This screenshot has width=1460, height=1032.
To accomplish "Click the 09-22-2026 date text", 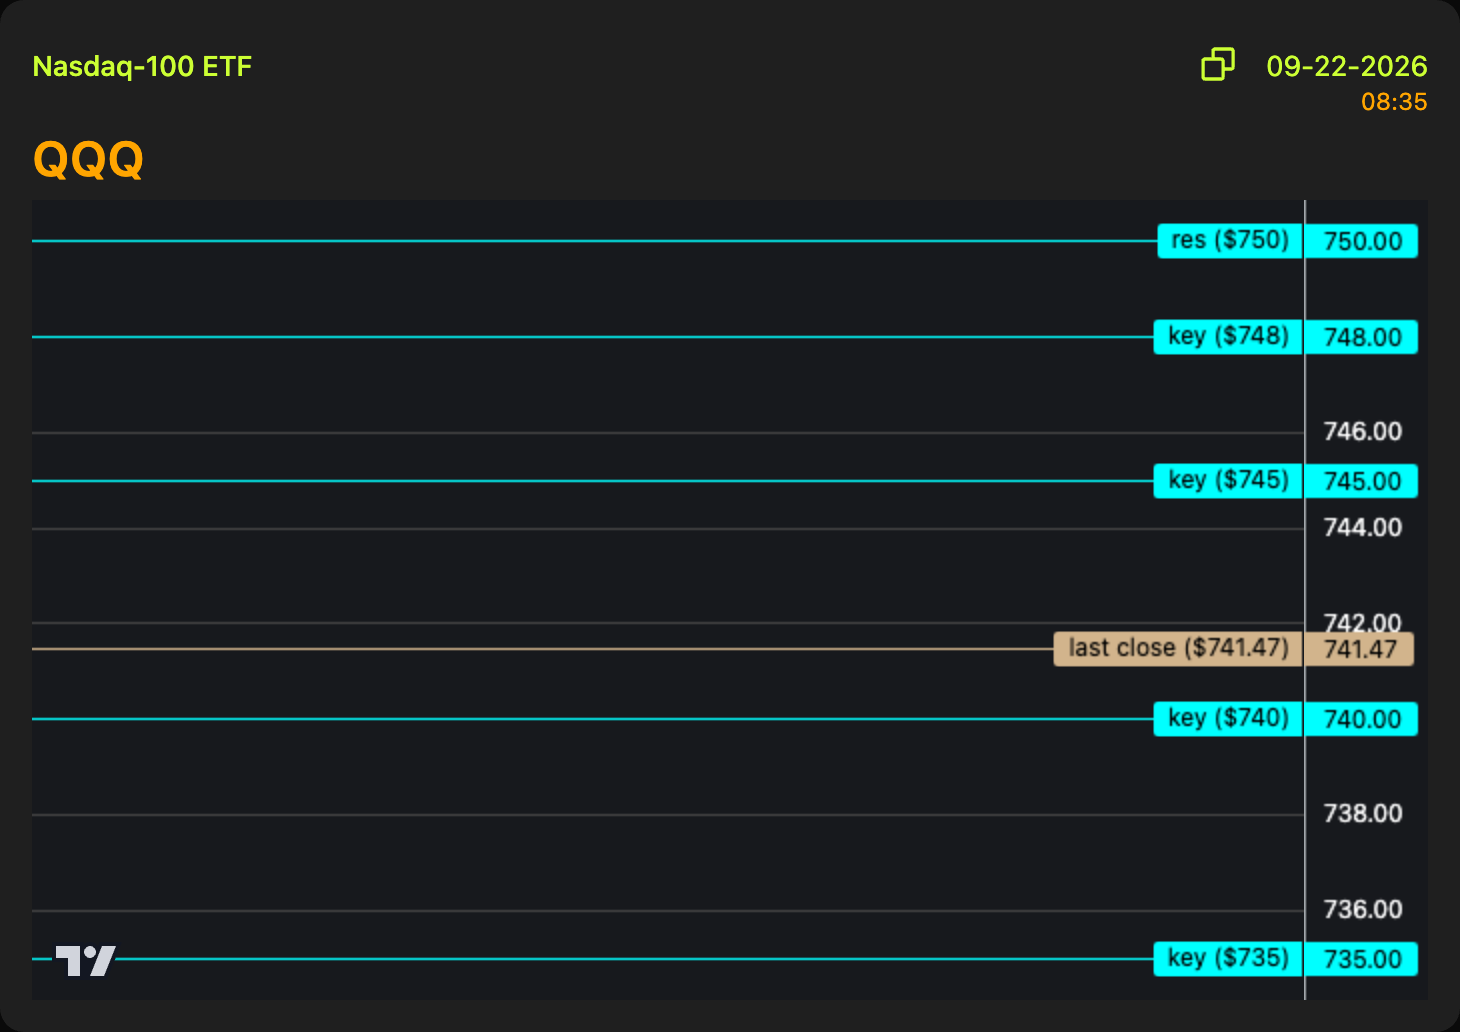I will pos(1346,66).
